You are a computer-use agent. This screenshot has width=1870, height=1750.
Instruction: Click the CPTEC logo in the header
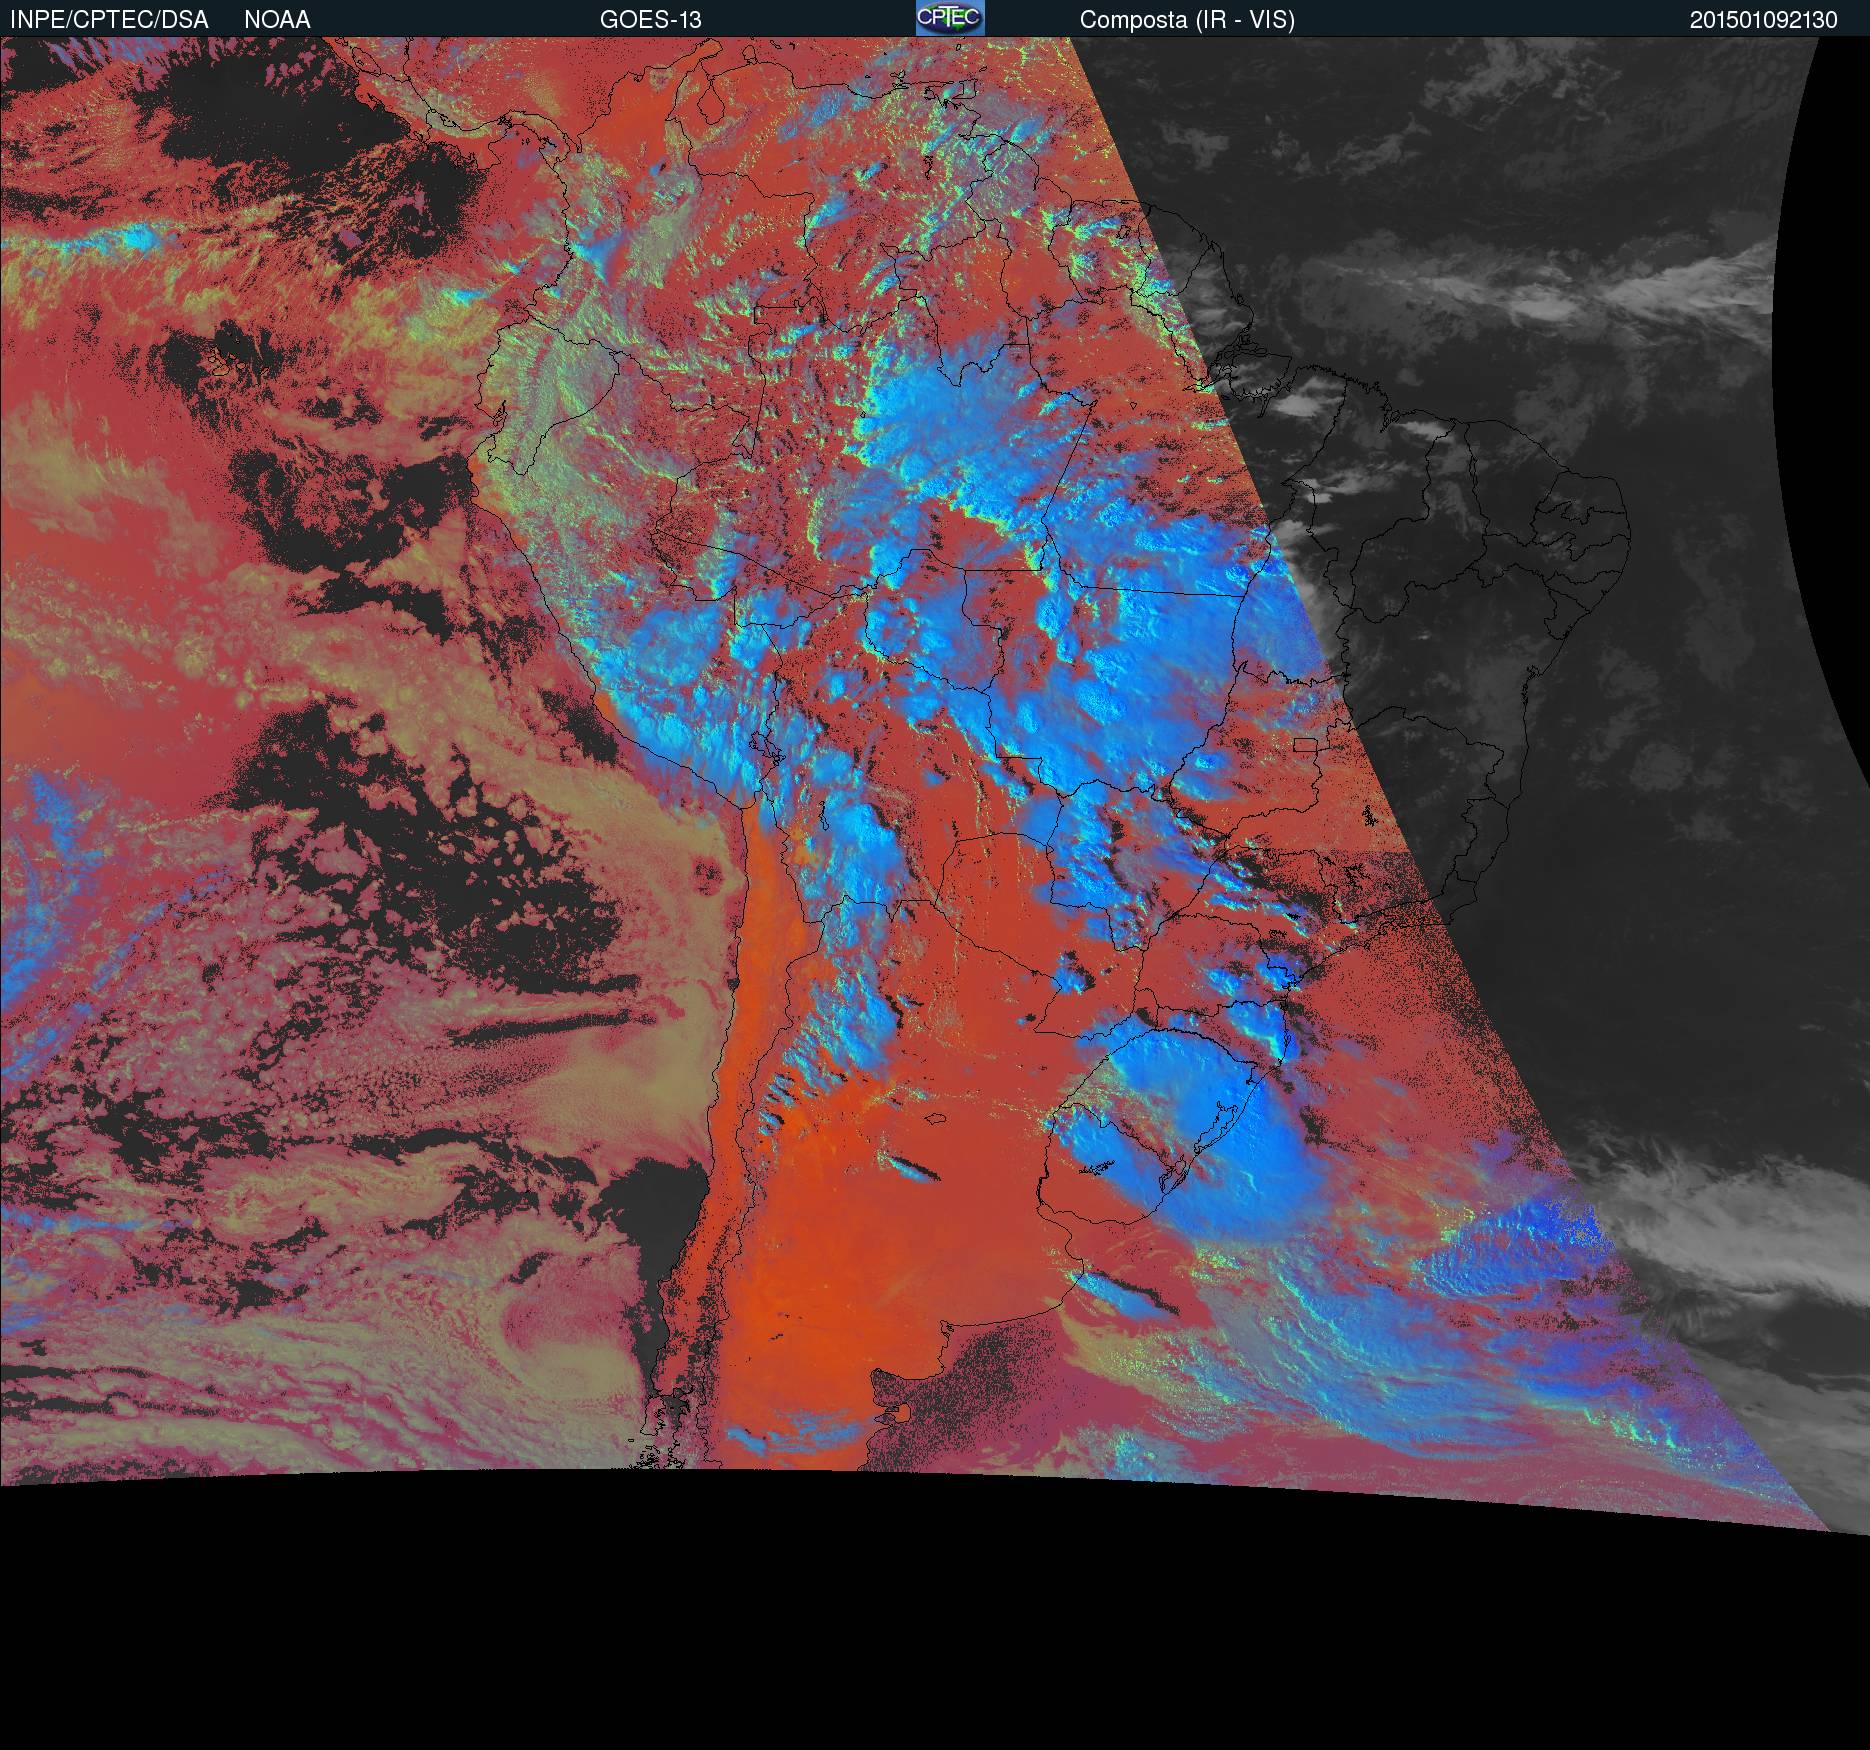950,18
